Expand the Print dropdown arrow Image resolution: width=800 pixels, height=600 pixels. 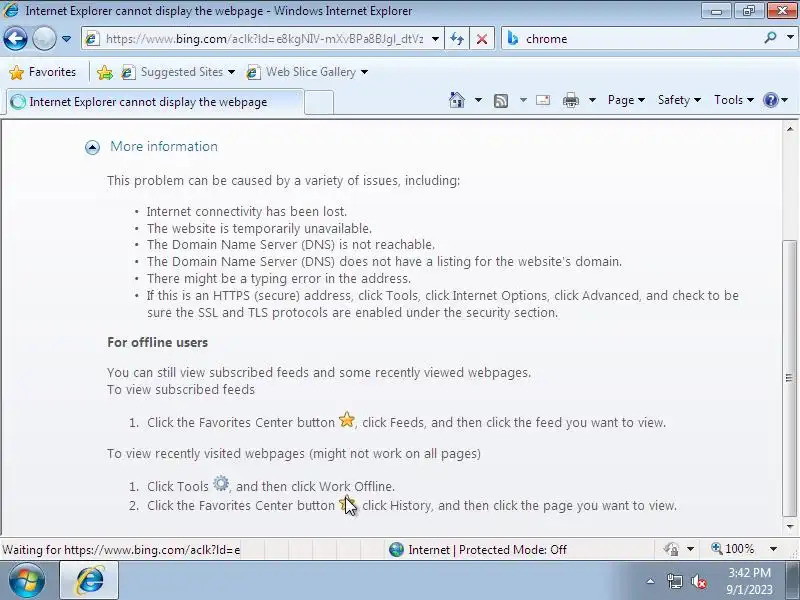click(x=592, y=100)
